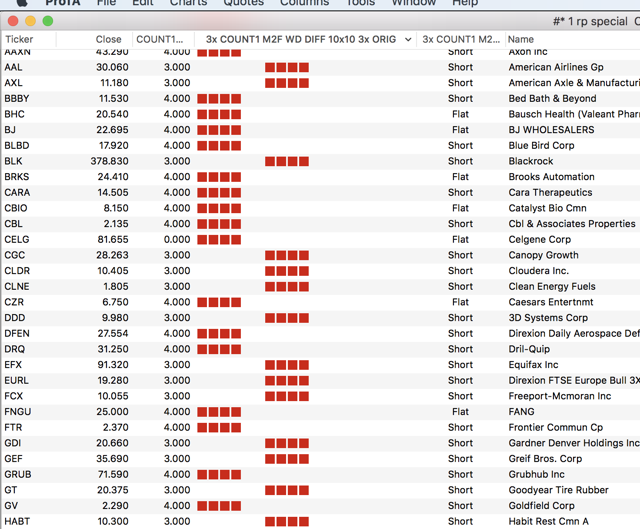This screenshot has width=640, height=529.
Task: Open the Help menu
Action: [465, 3]
